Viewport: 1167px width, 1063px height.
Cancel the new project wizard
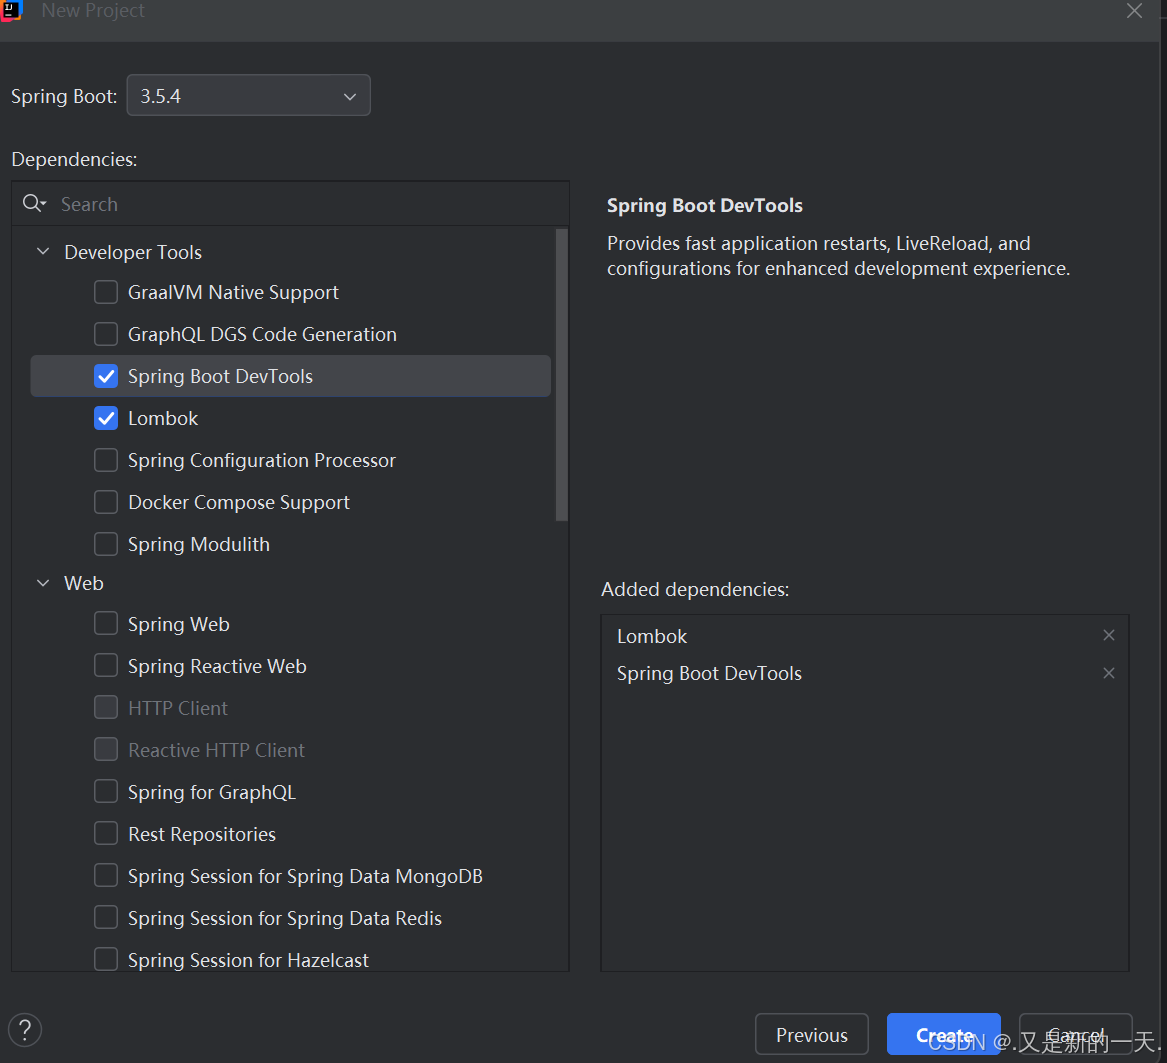coord(1075,1035)
